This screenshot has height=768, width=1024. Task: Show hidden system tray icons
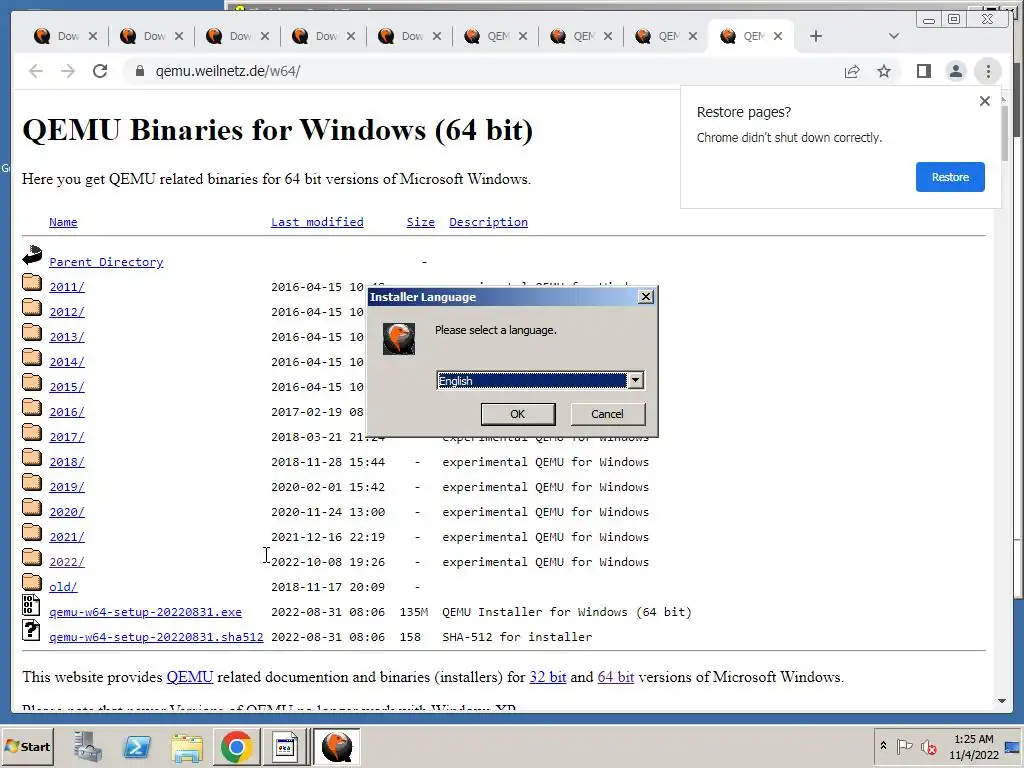coord(883,746)
